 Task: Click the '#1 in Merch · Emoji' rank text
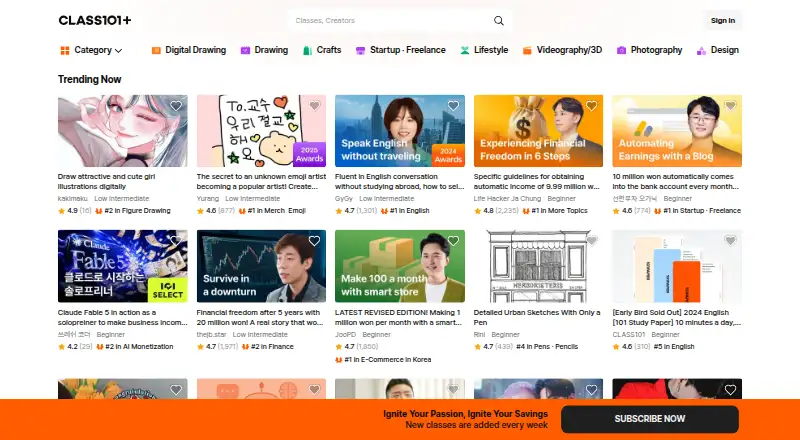277,211
